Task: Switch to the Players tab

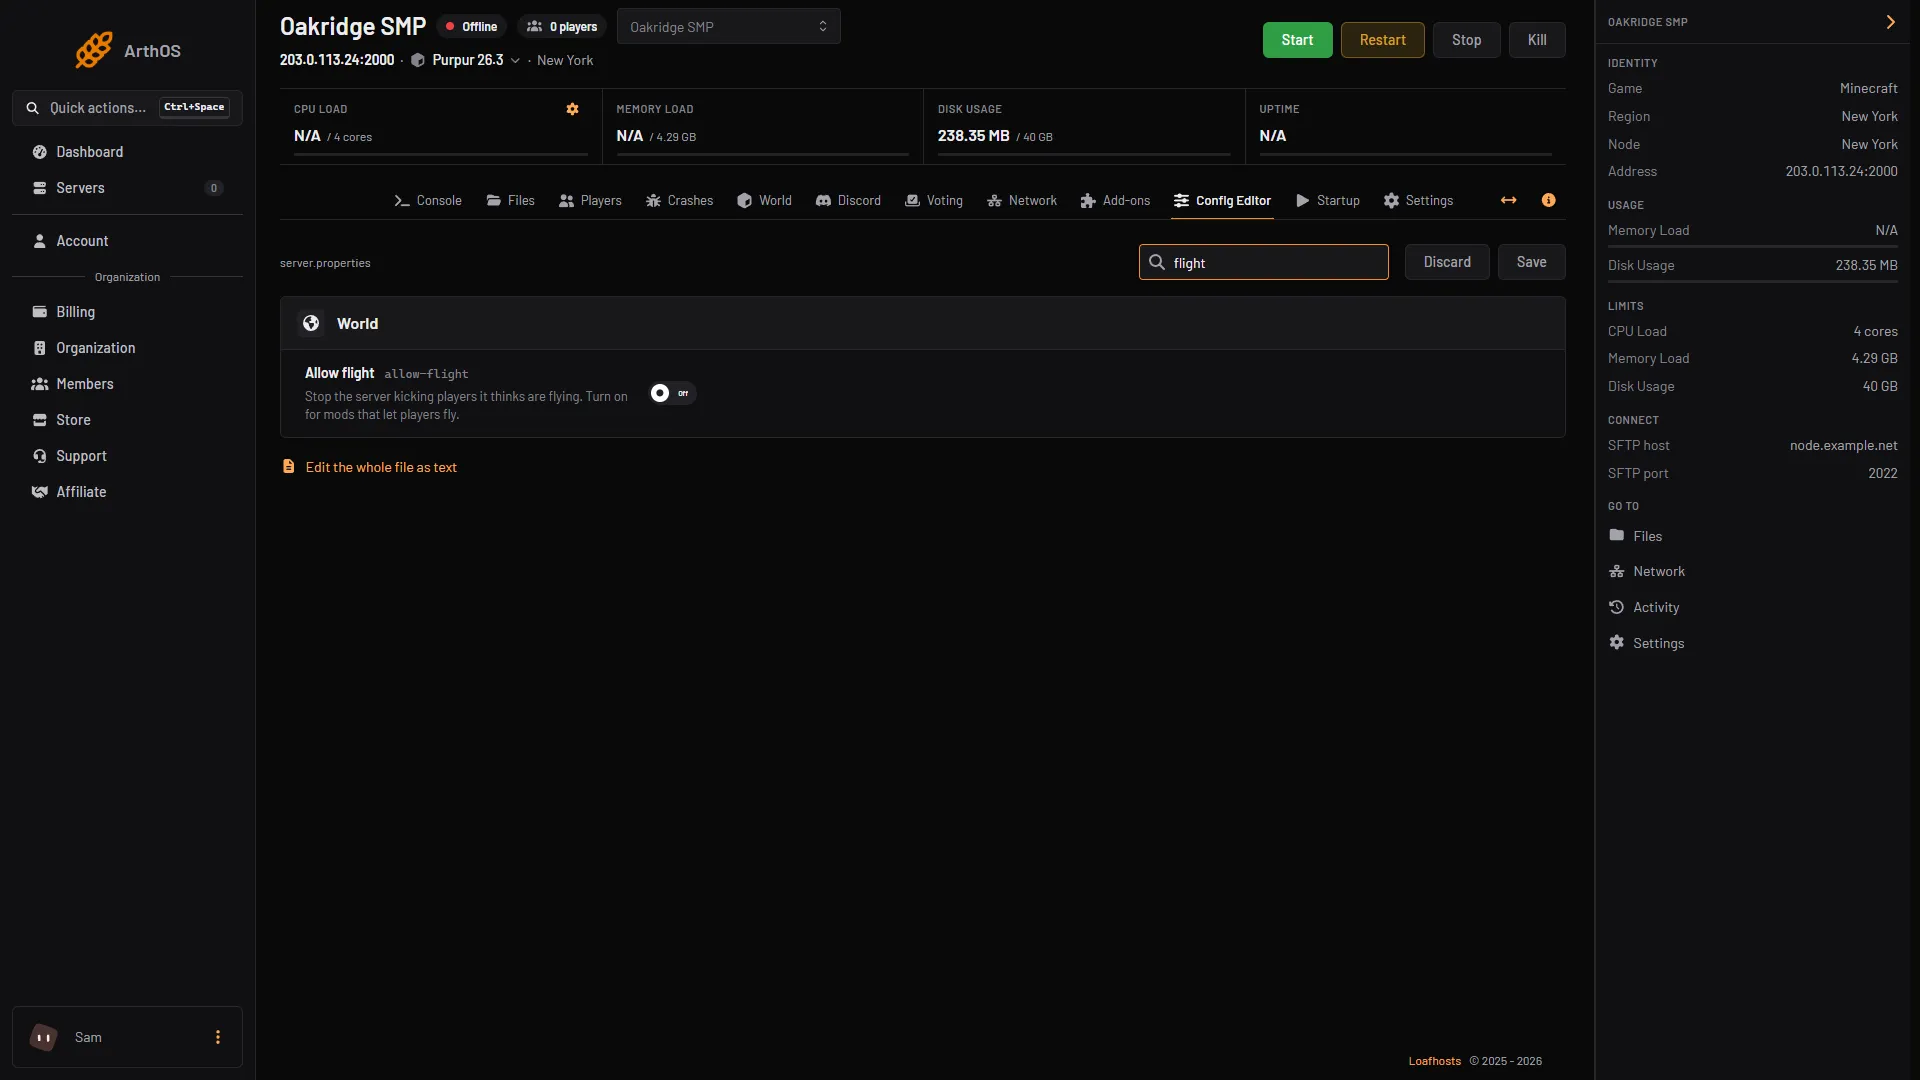Action: (590, 201)
